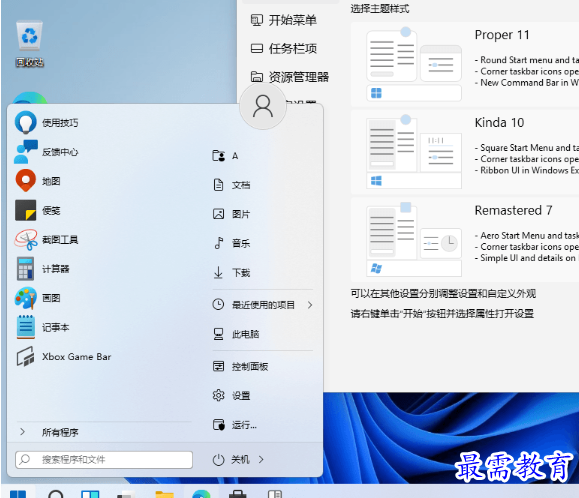Click the 最近使用的项目 menu entry
The height and width of the screenshot is (498, 579).
[x=263, y=305]
